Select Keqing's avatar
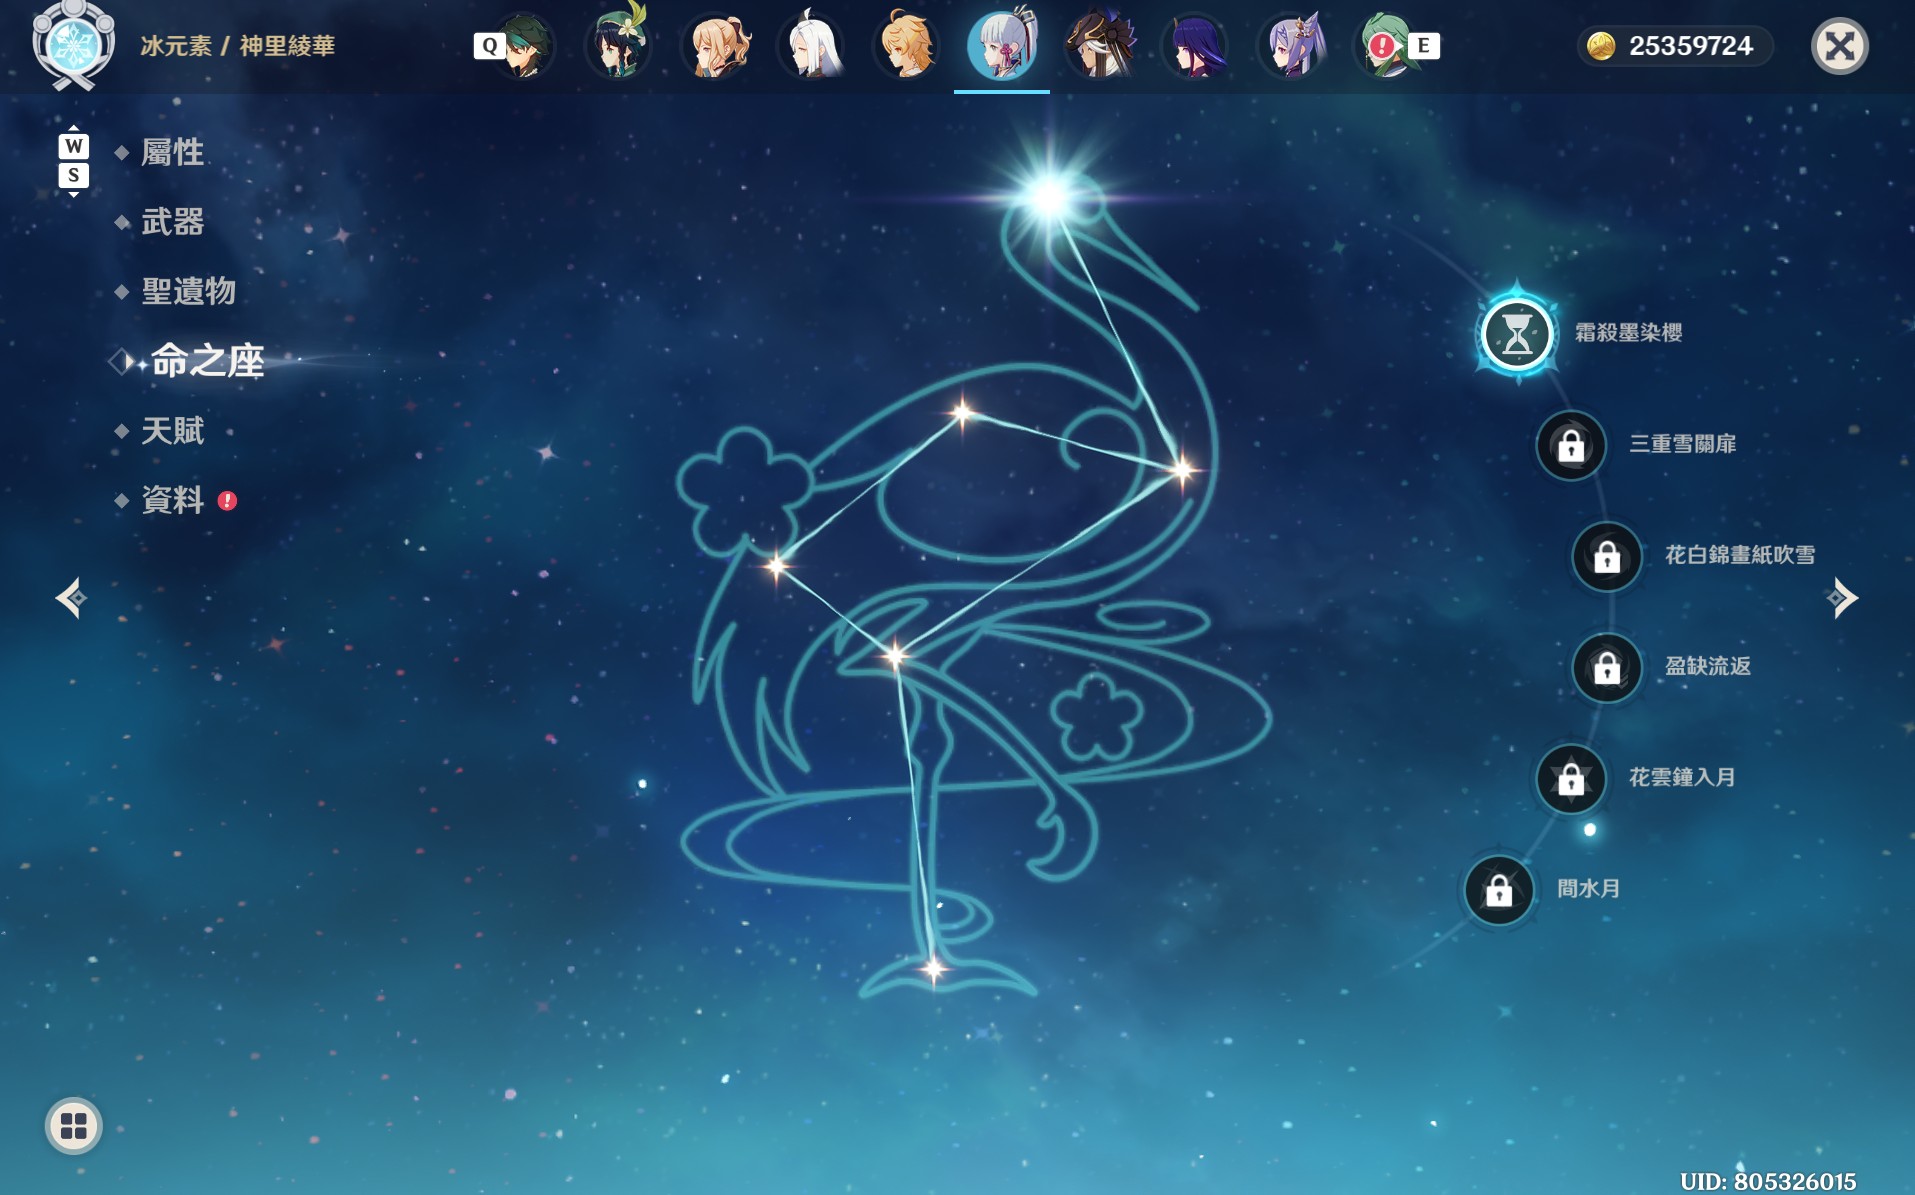Viewport: 1915px width, 1195px height. tap(1291, 45)
